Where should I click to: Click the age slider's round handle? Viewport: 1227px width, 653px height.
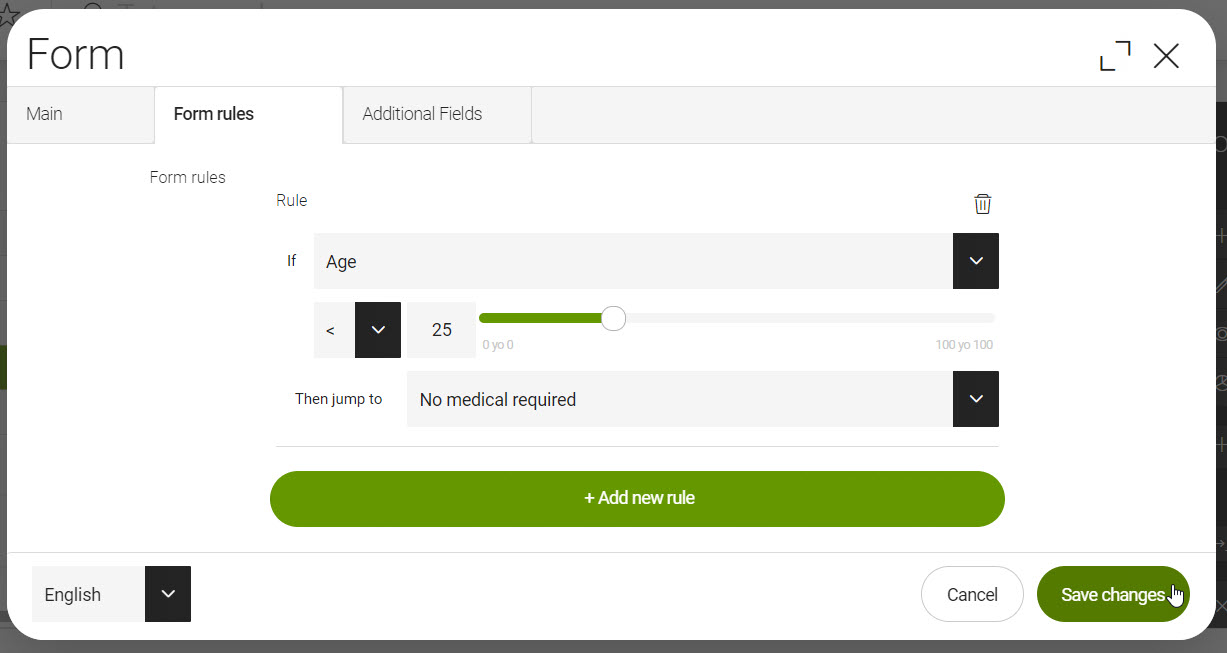[x=614, y=319]
